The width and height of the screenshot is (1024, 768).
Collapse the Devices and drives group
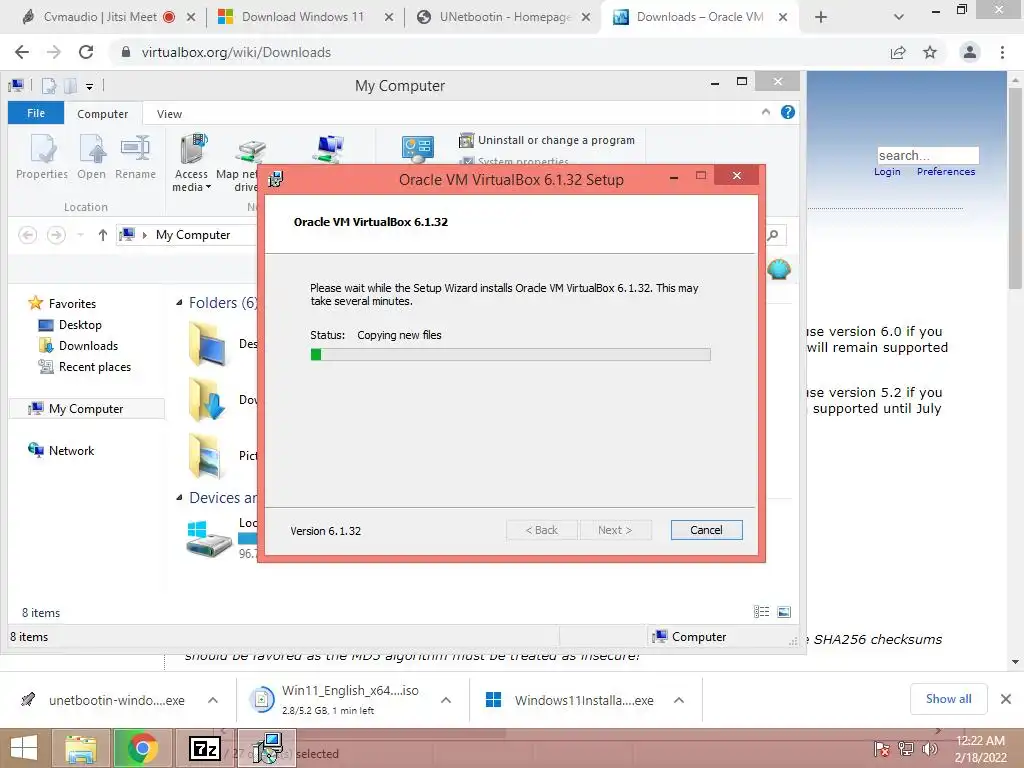[x=179, y=498]
